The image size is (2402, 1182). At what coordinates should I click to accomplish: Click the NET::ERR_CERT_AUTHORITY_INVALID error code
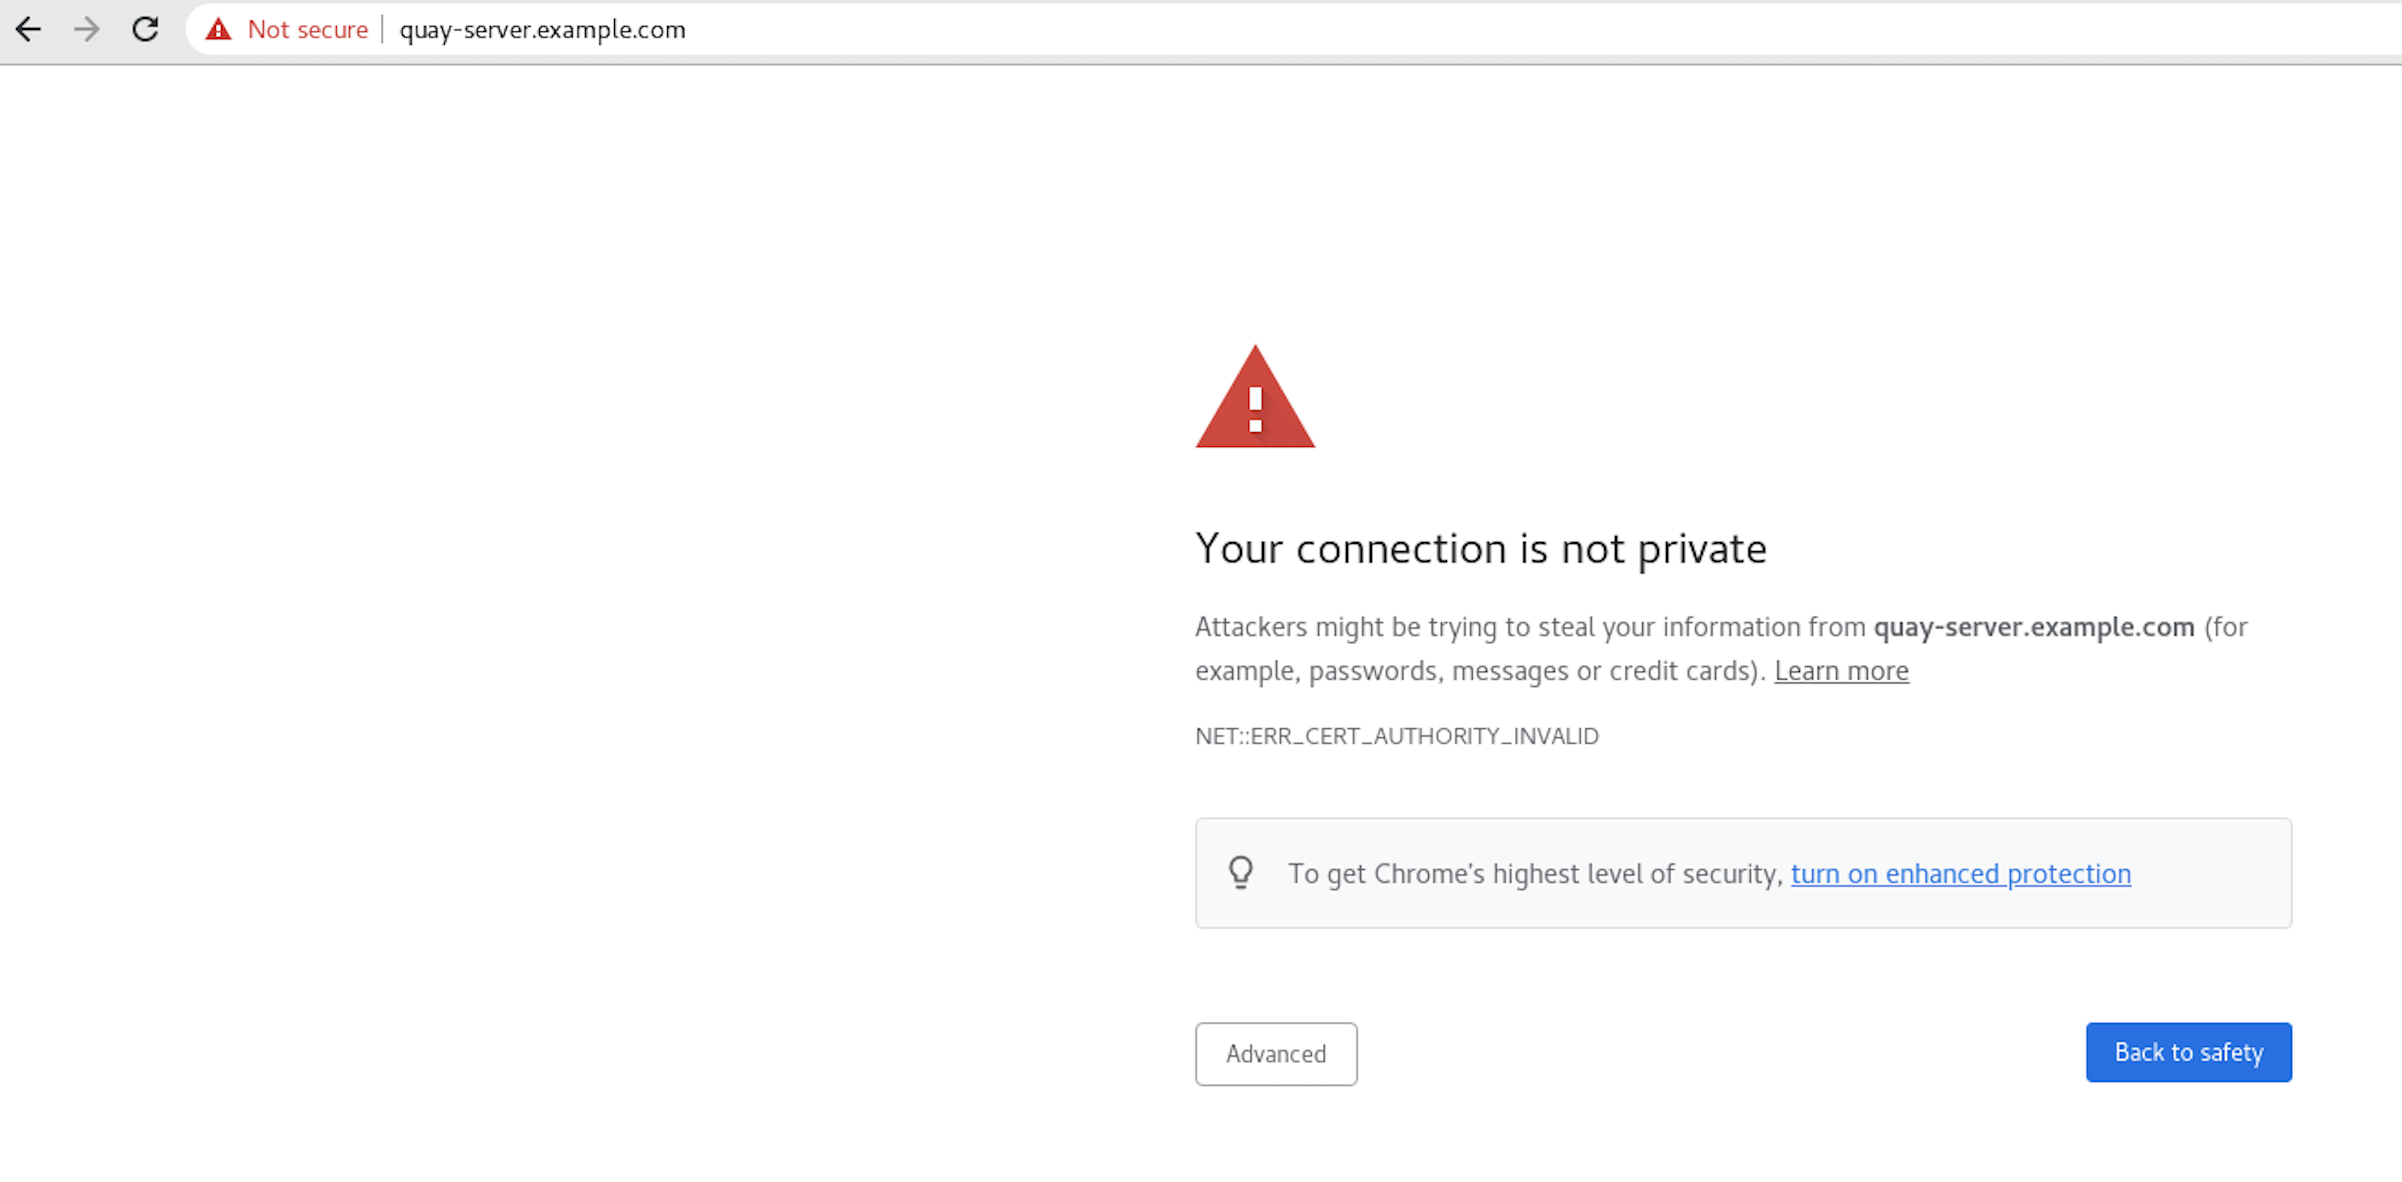pos(1396,736)
